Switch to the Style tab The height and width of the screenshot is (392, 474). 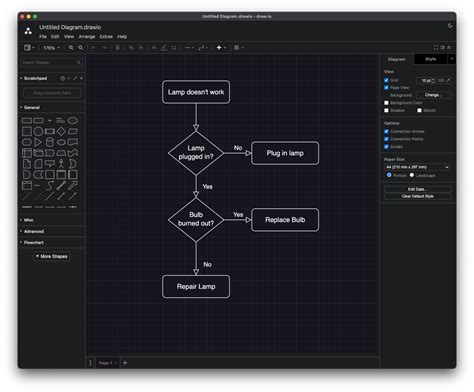point(430,59)
